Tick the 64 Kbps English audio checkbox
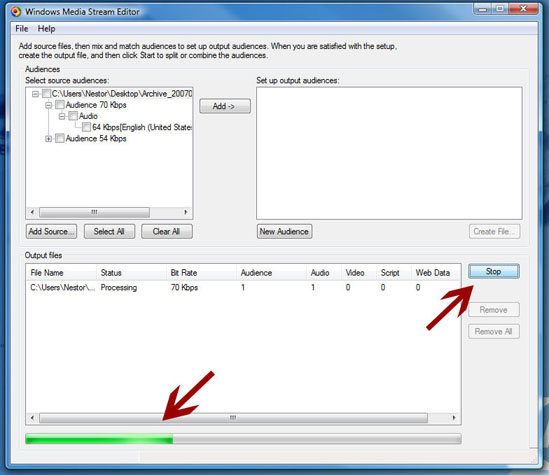Screen dimensions: 549x475 coord(86,127)
